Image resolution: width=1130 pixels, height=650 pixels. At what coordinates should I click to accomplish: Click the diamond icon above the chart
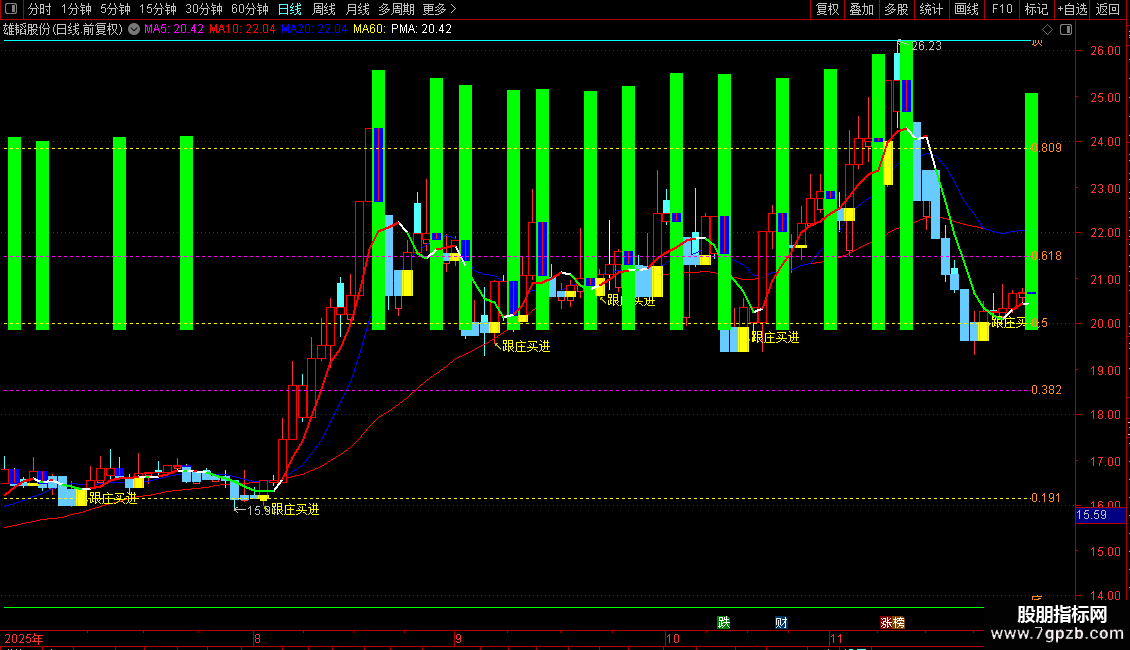pos(1048,30)
